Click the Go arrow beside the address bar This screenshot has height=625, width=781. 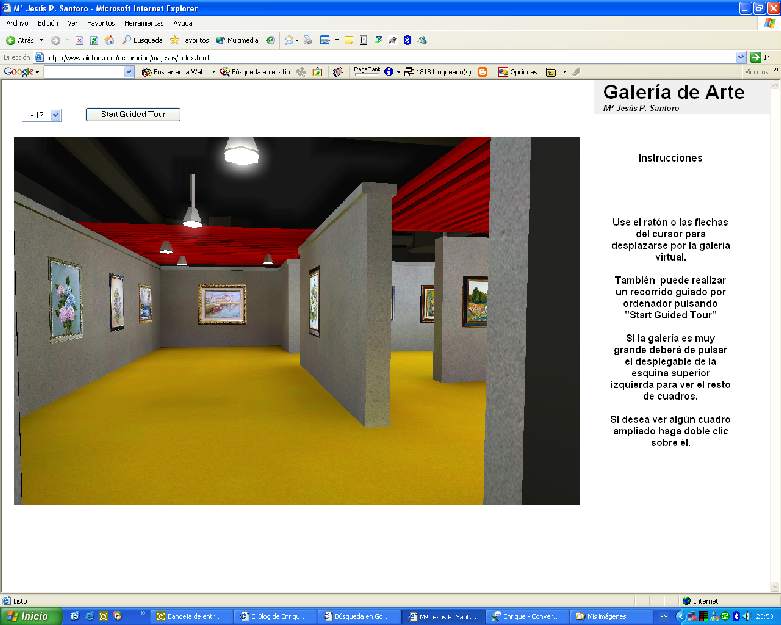tap(755, 57)
